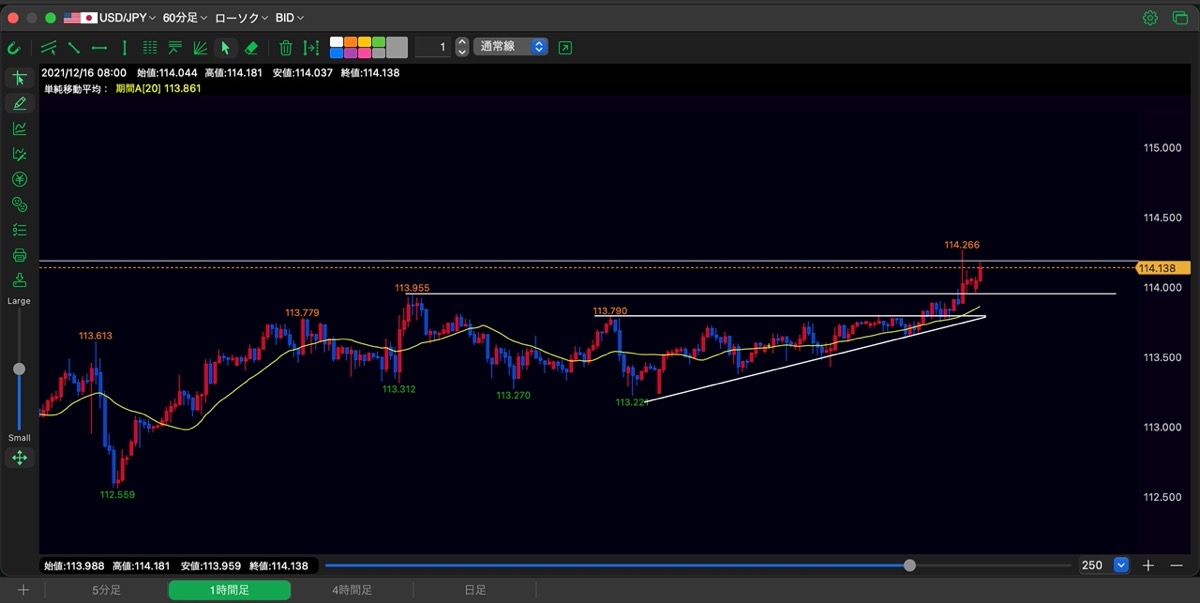This screenshot has height=603, width=1200.
Task: Switch to the 5分足 tab
Action: pyautogui.click(x=107, y=590)
